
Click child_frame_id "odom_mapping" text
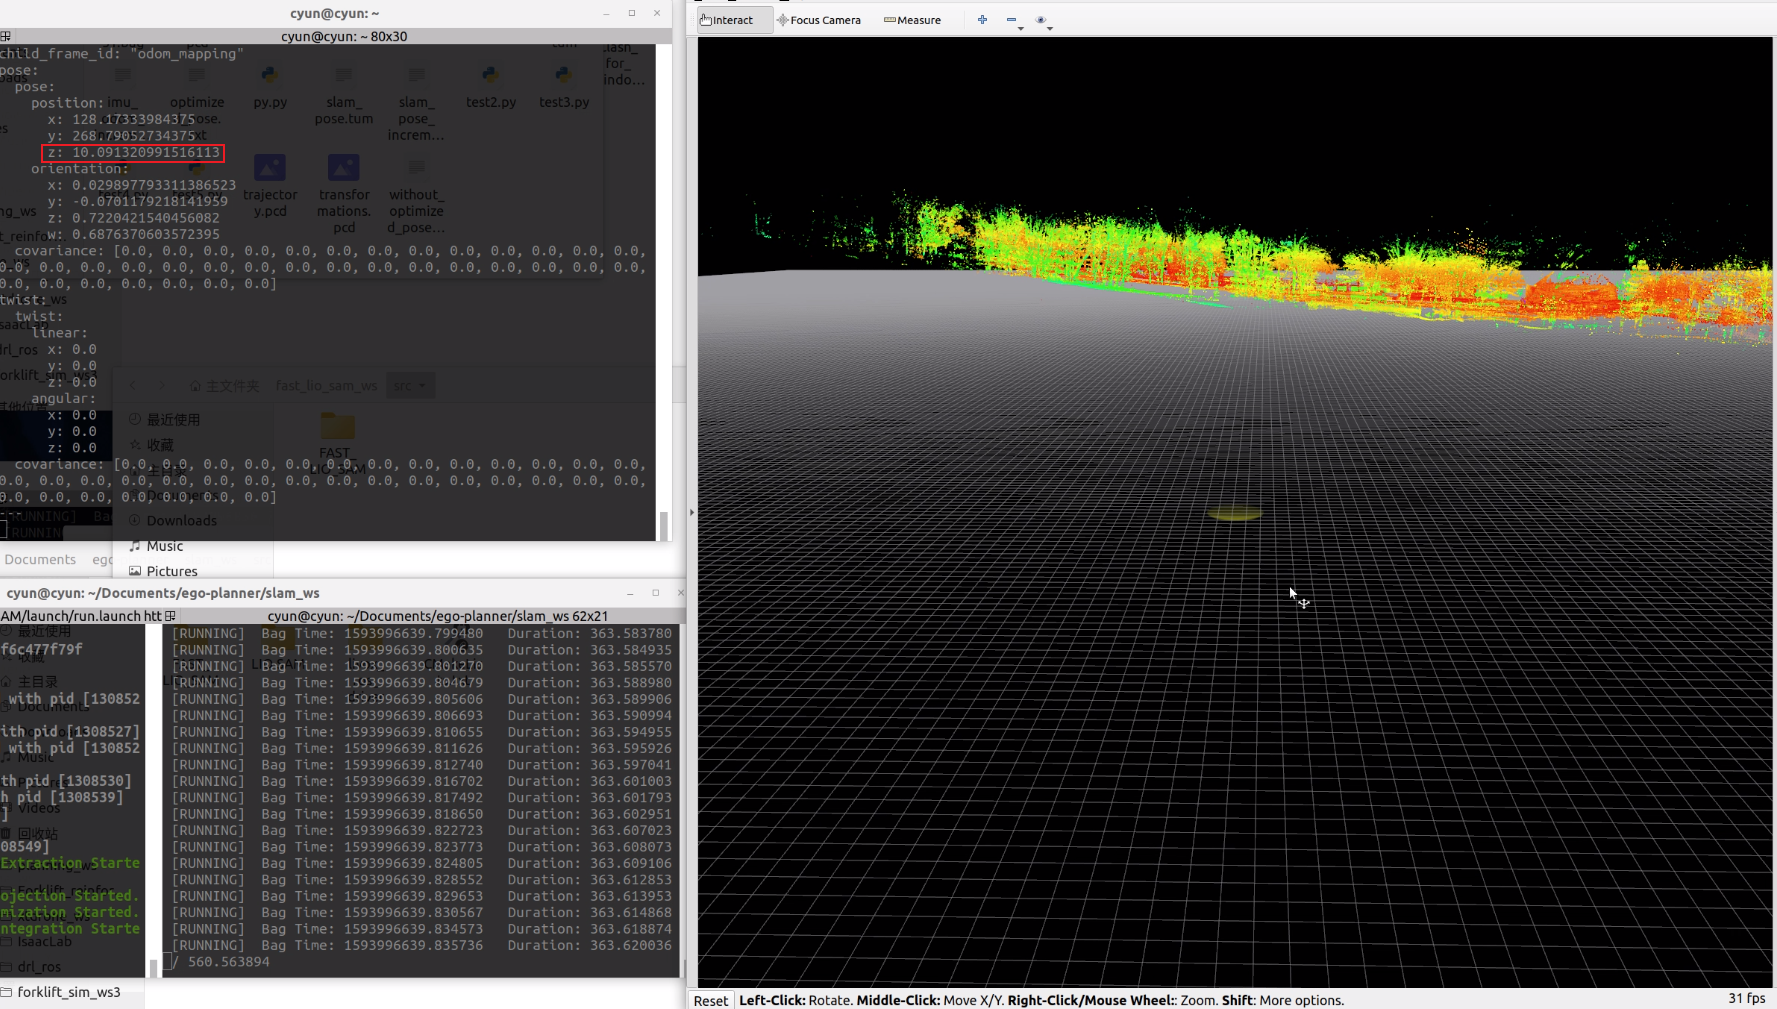point(121,54)
